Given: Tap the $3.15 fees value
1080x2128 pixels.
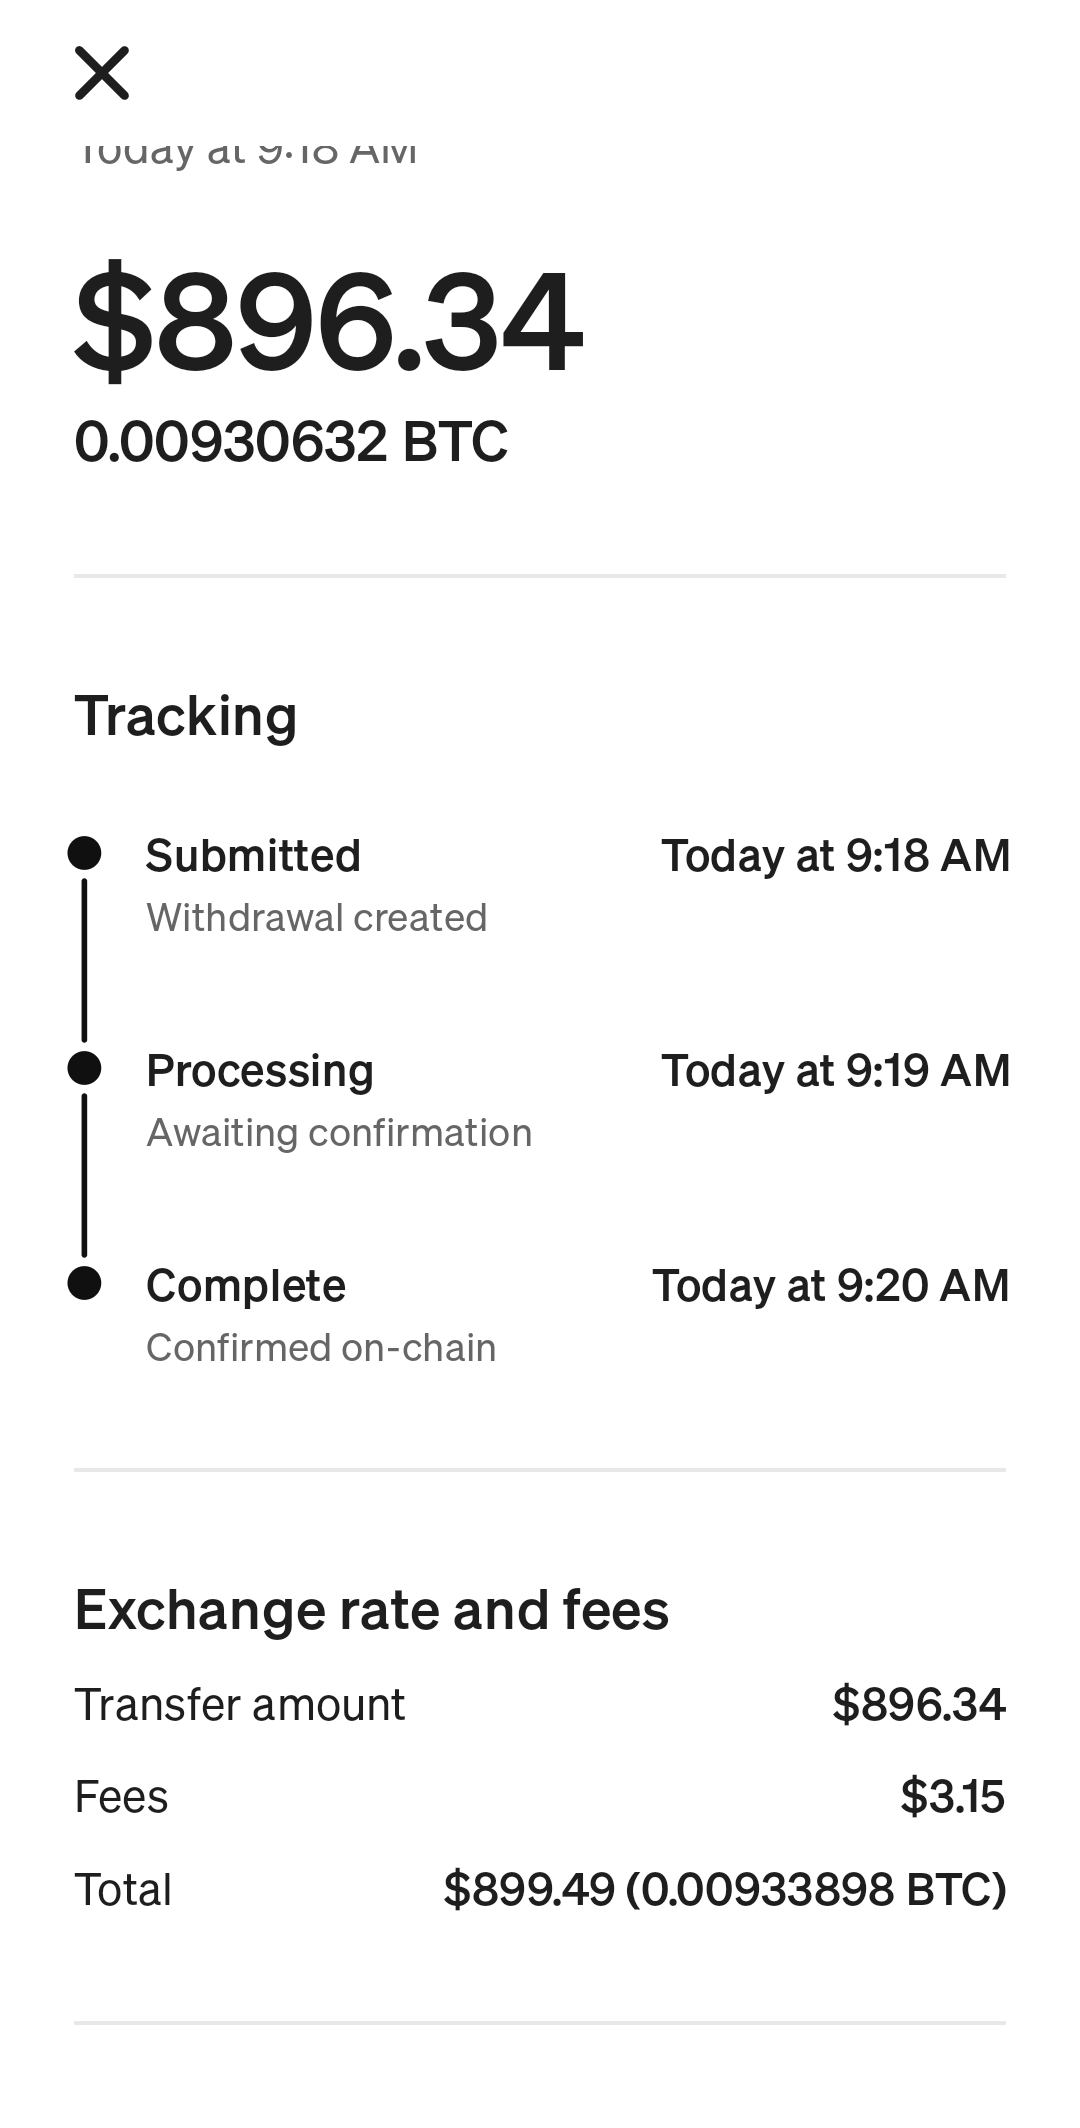Looking at the screenshot, I should tap(952, 1797).
